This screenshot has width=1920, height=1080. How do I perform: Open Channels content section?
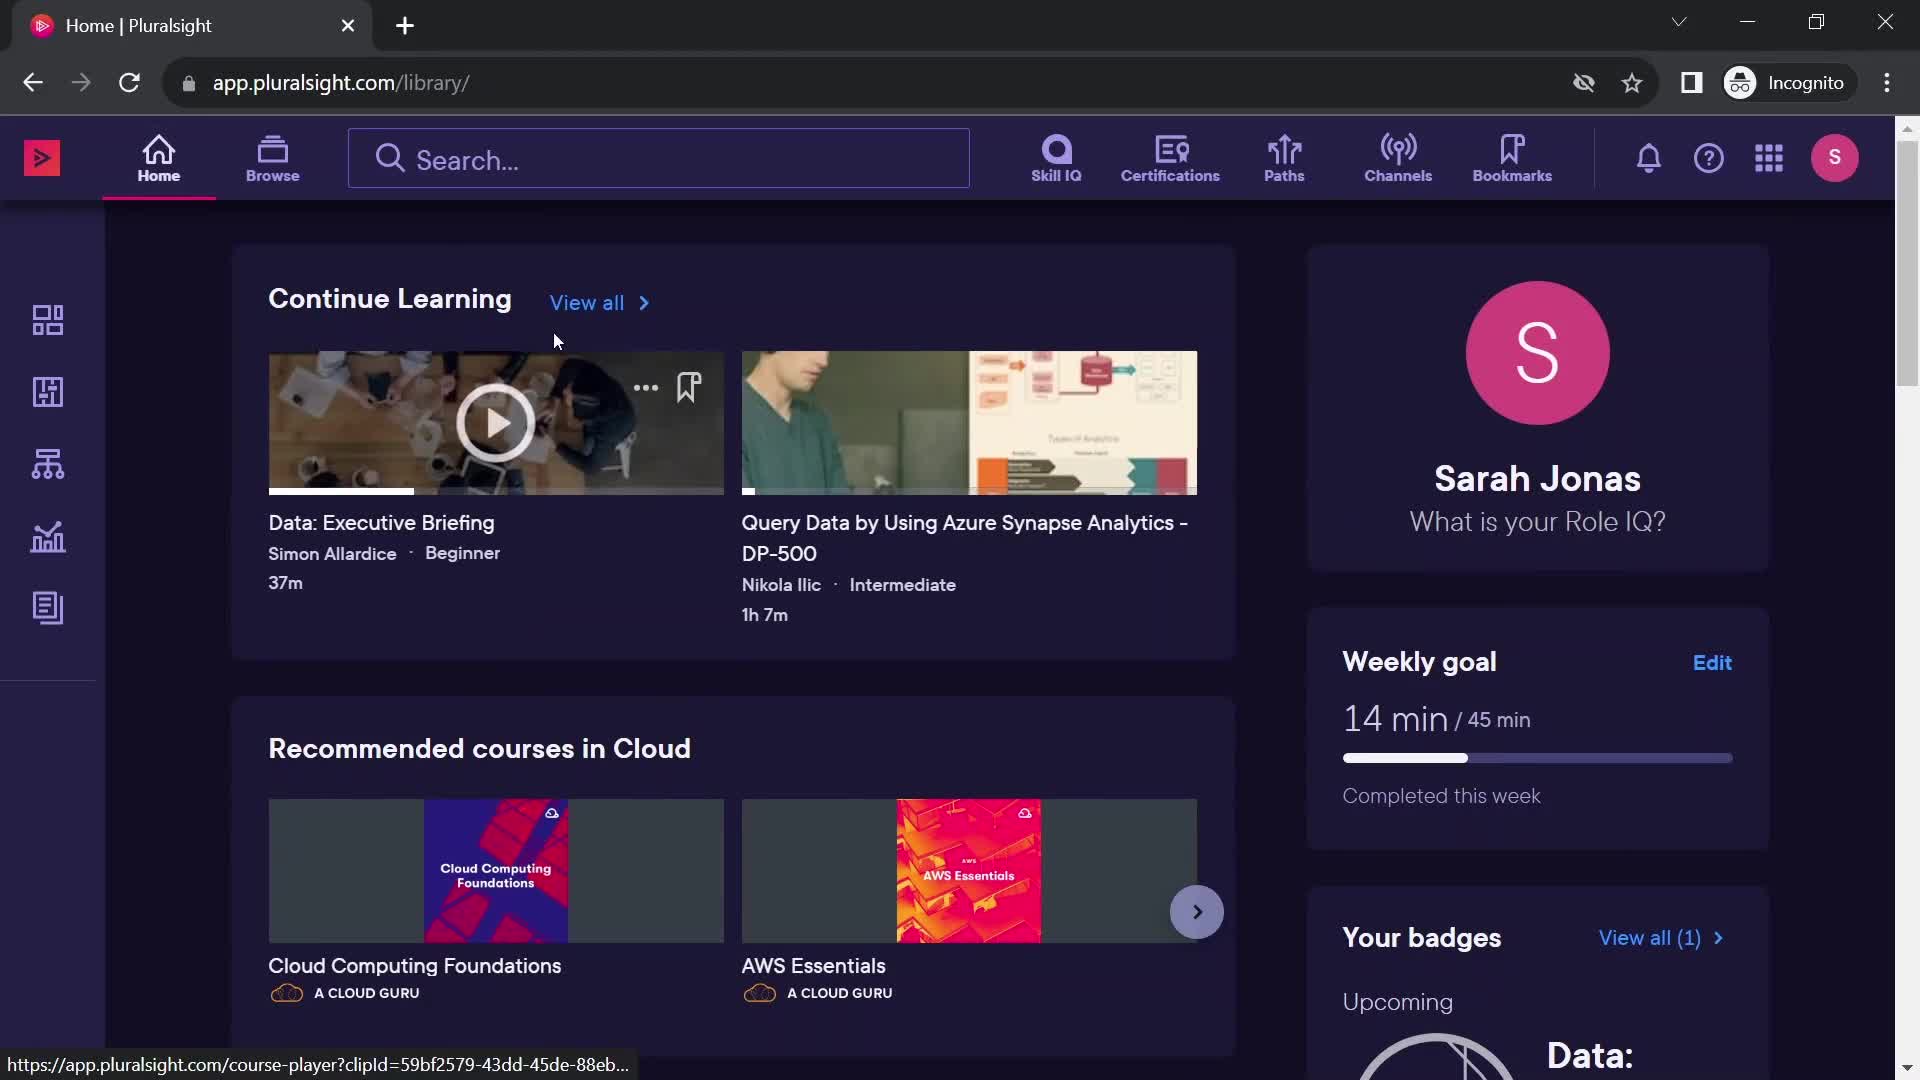(1398, 157)
